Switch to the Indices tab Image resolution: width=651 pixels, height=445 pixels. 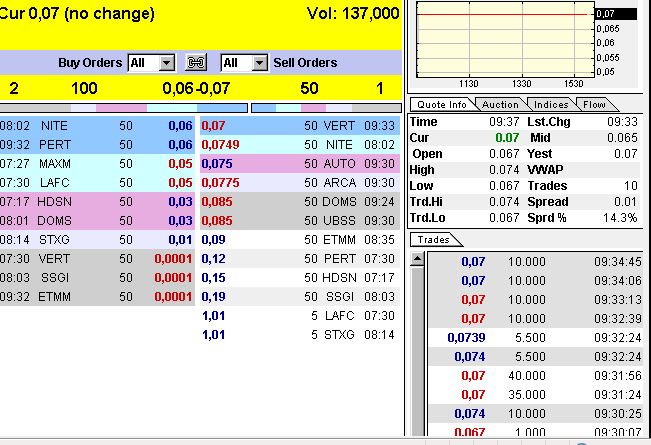pyautogui.click(x=551, y=104)
